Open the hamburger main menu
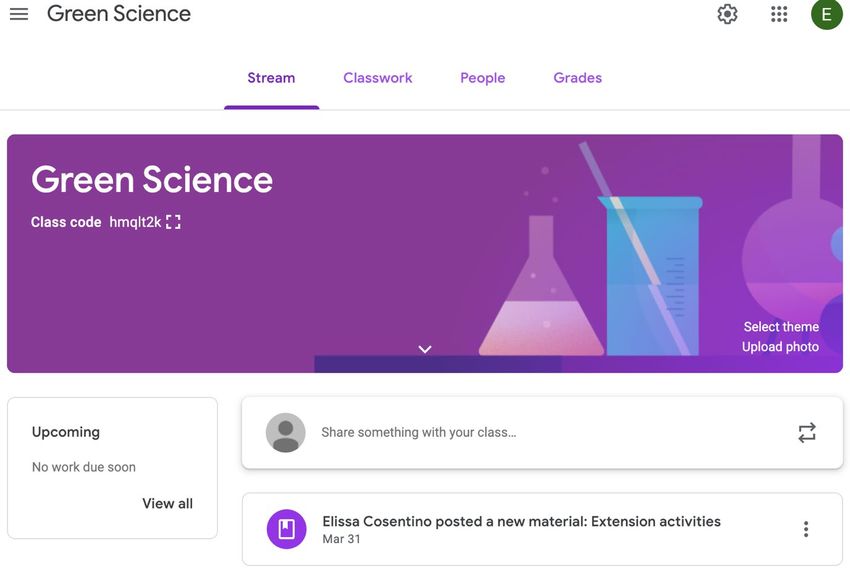The height and width of the screenshot is (574, 850). click(x=19, y=14)
